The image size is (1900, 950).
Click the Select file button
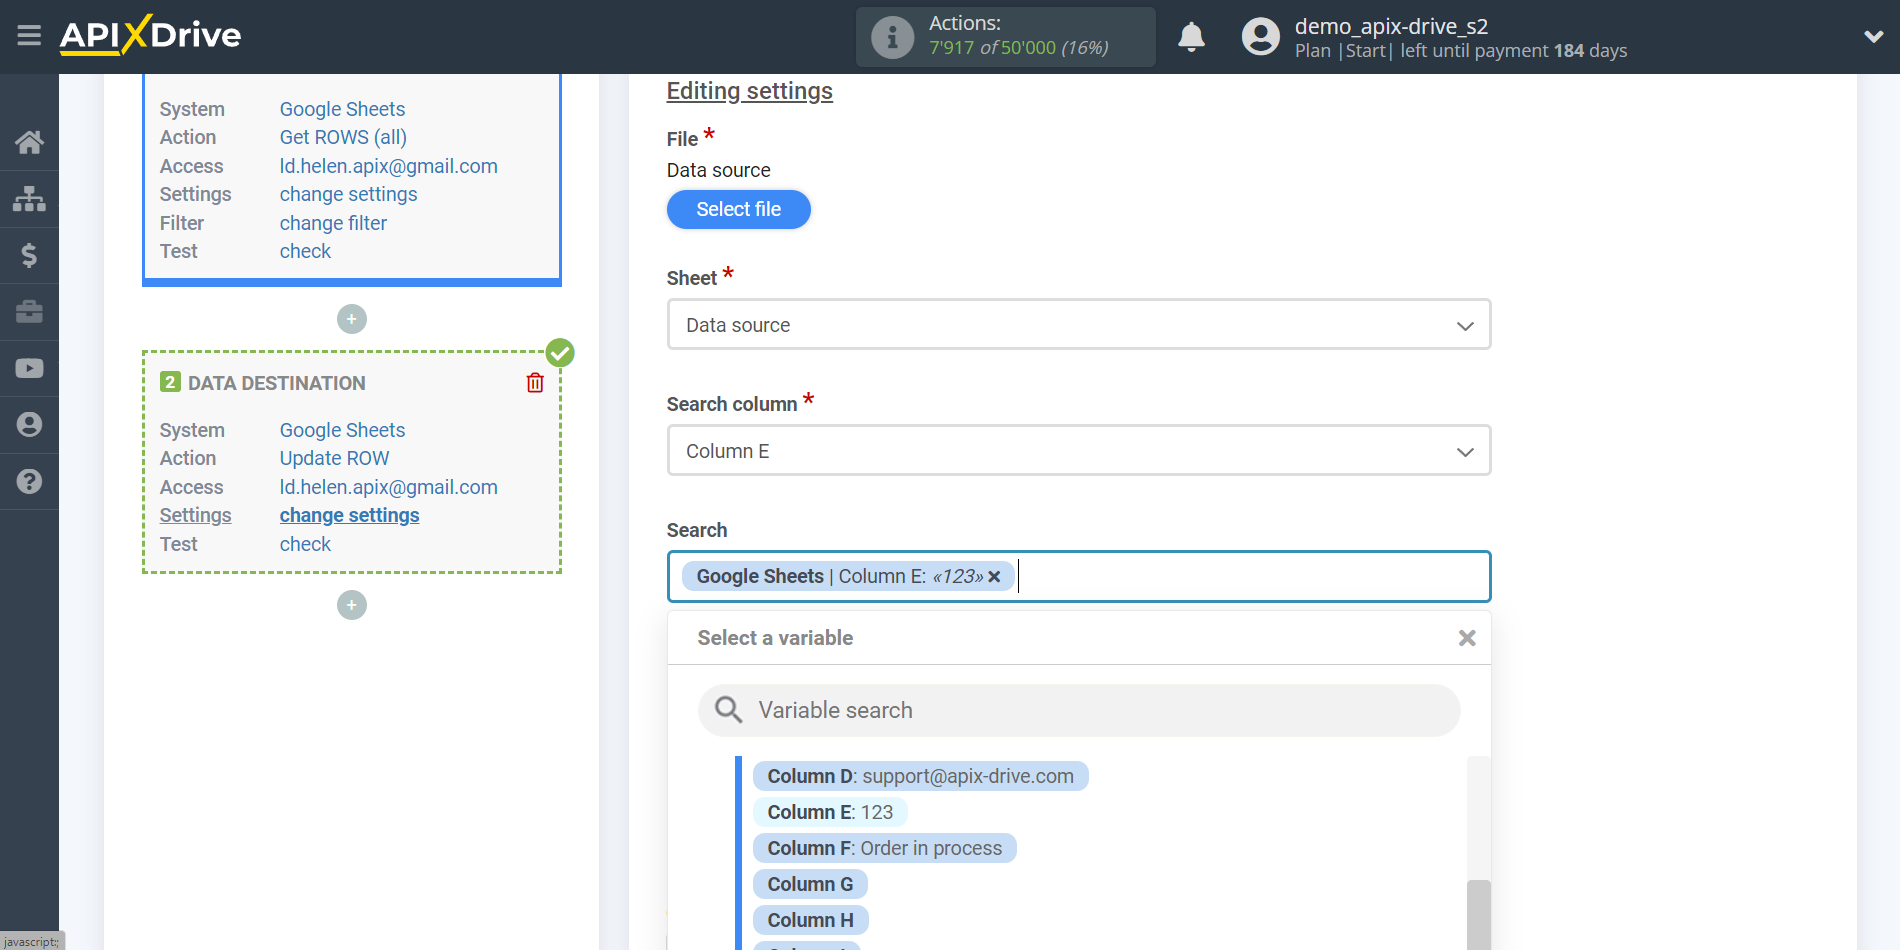[x=739, y=209]
